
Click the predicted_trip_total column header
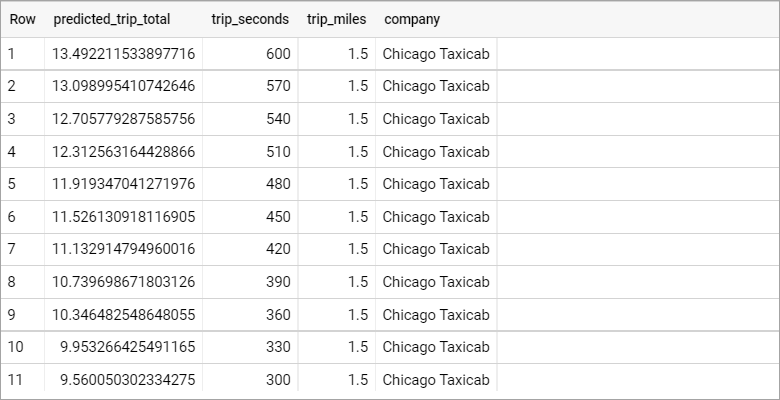point(112,19)
